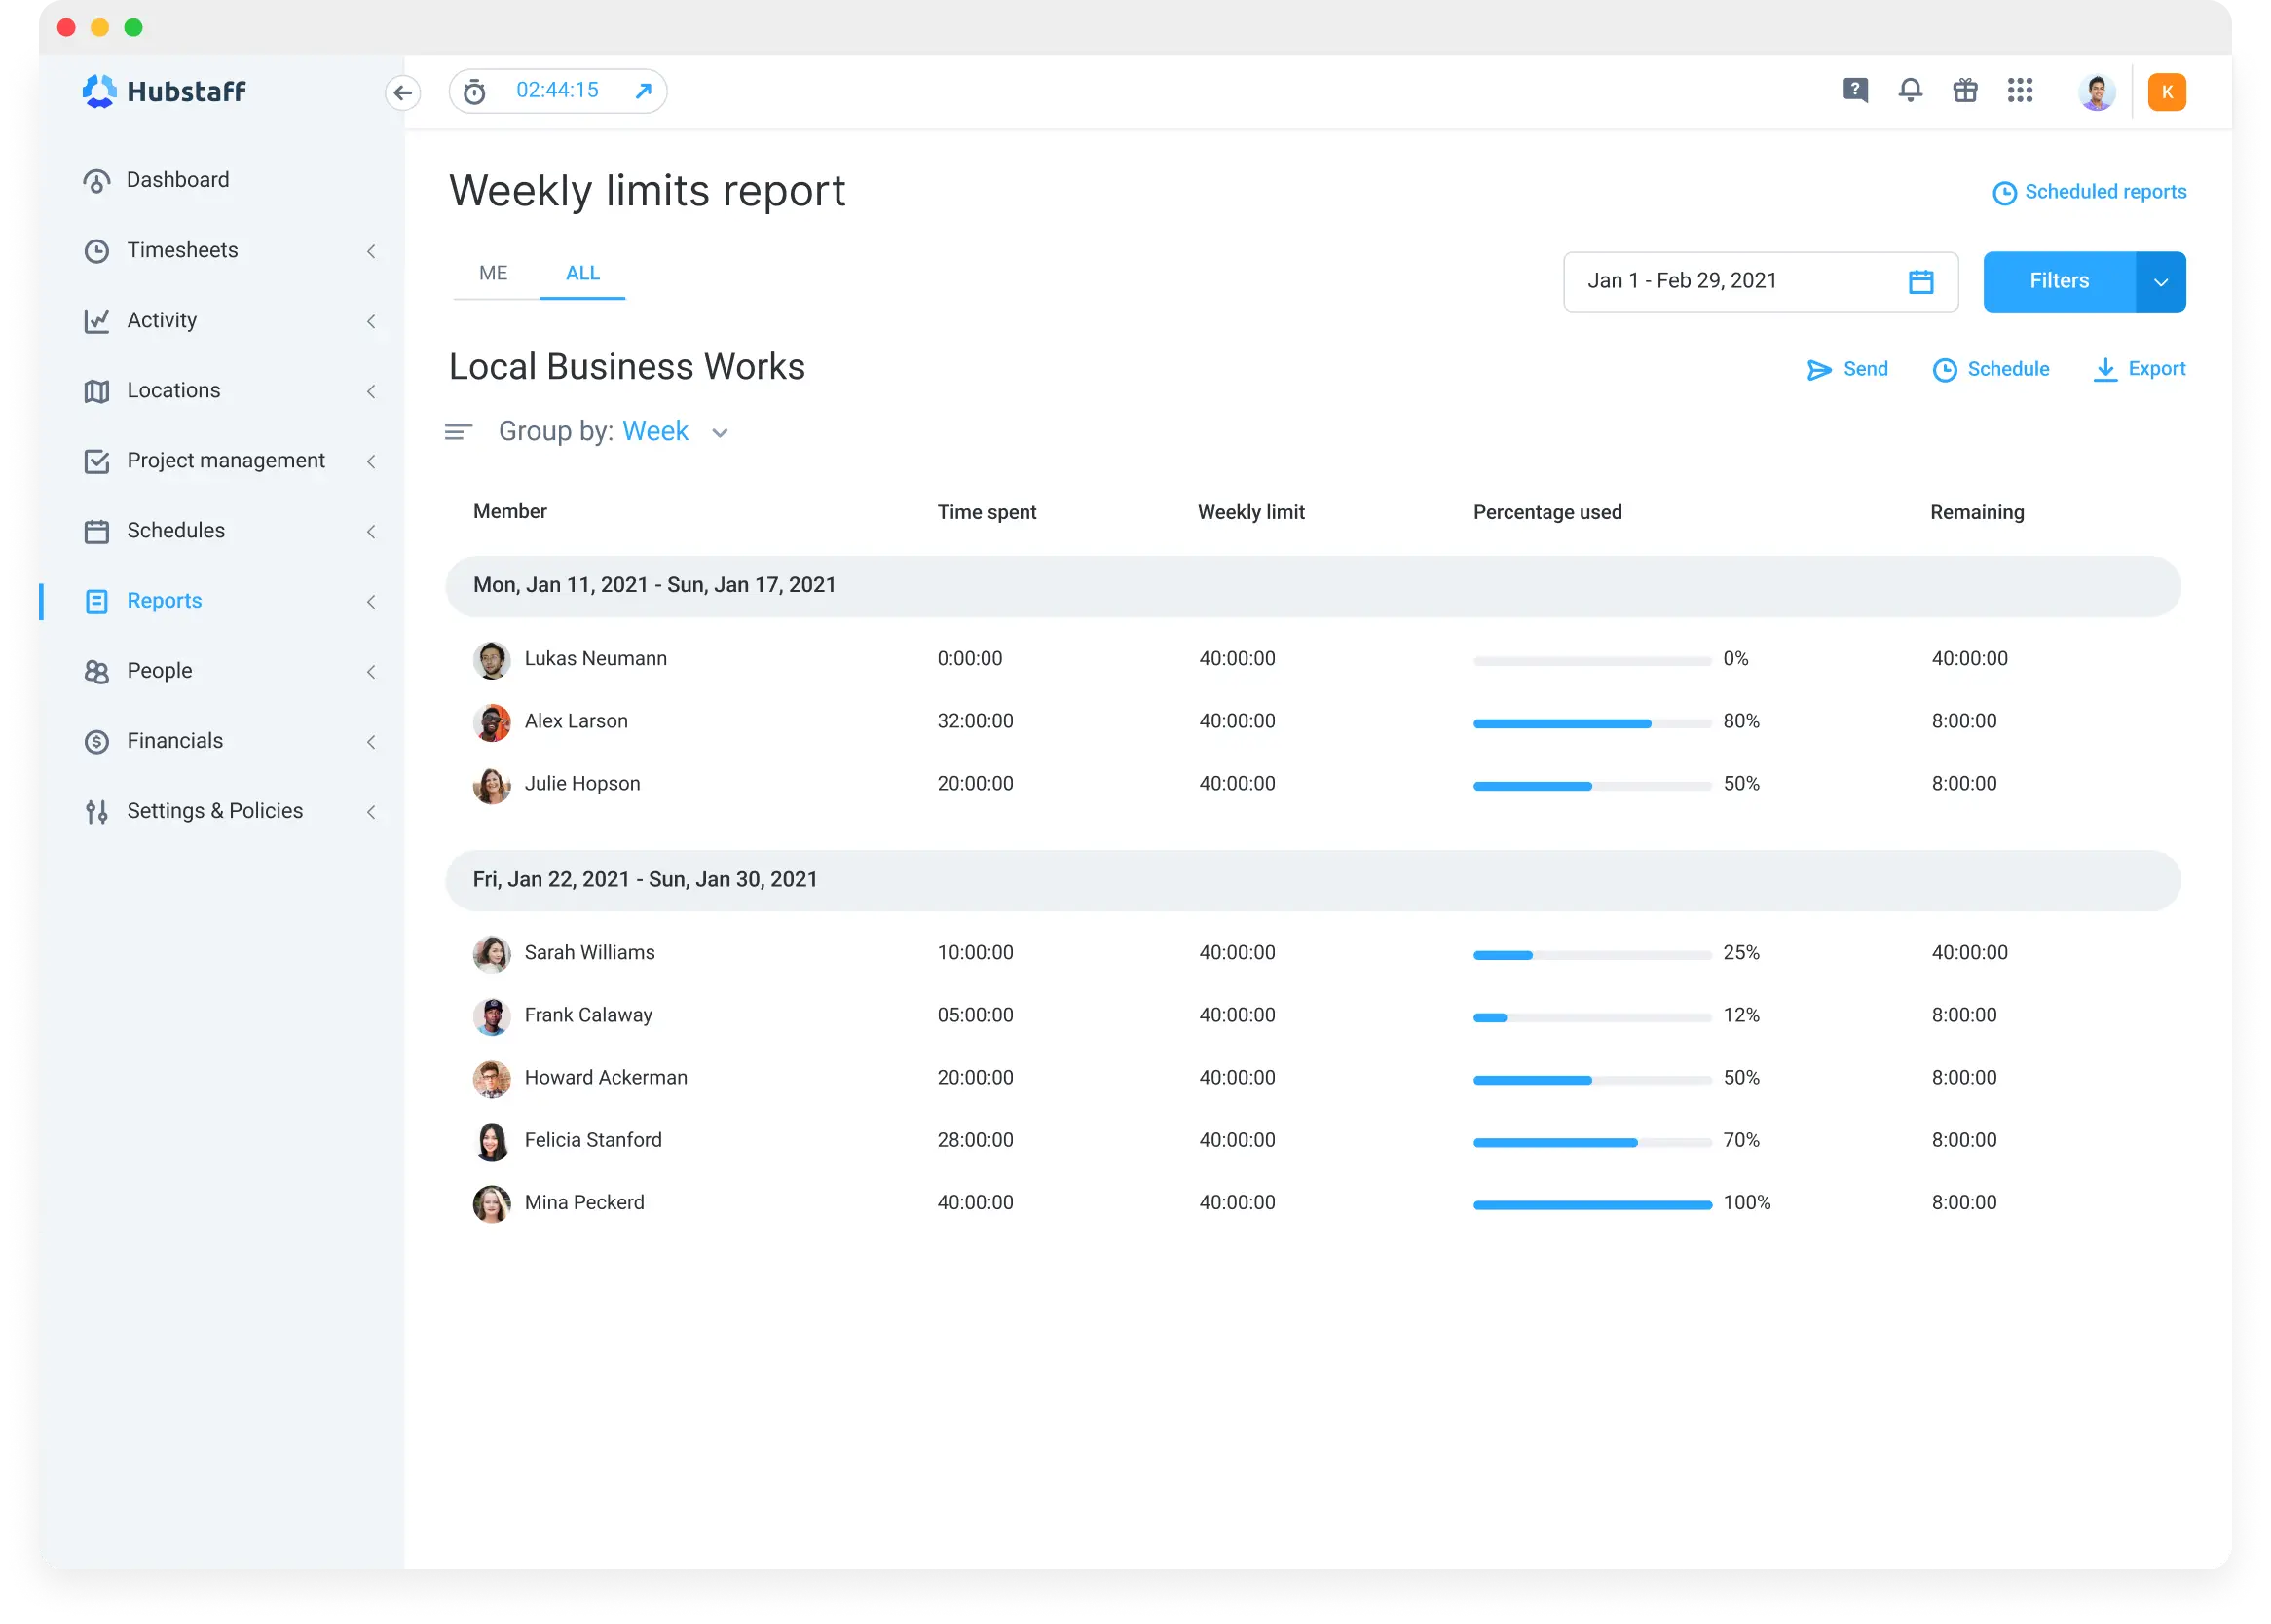The image size is (2271, 1624).
Task: Click the calendar icon in date range field
Action: [1921, 281]
